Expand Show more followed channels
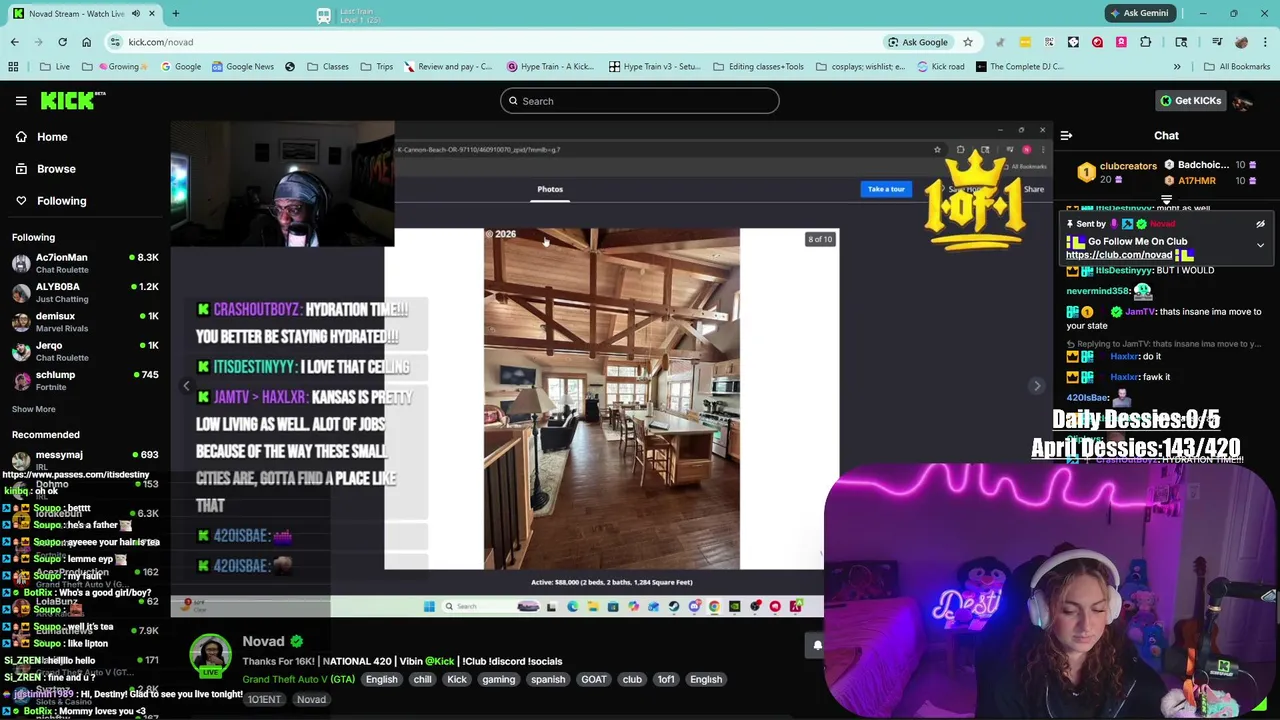This screenshot has height=720, width=1280. coord(33,409)
